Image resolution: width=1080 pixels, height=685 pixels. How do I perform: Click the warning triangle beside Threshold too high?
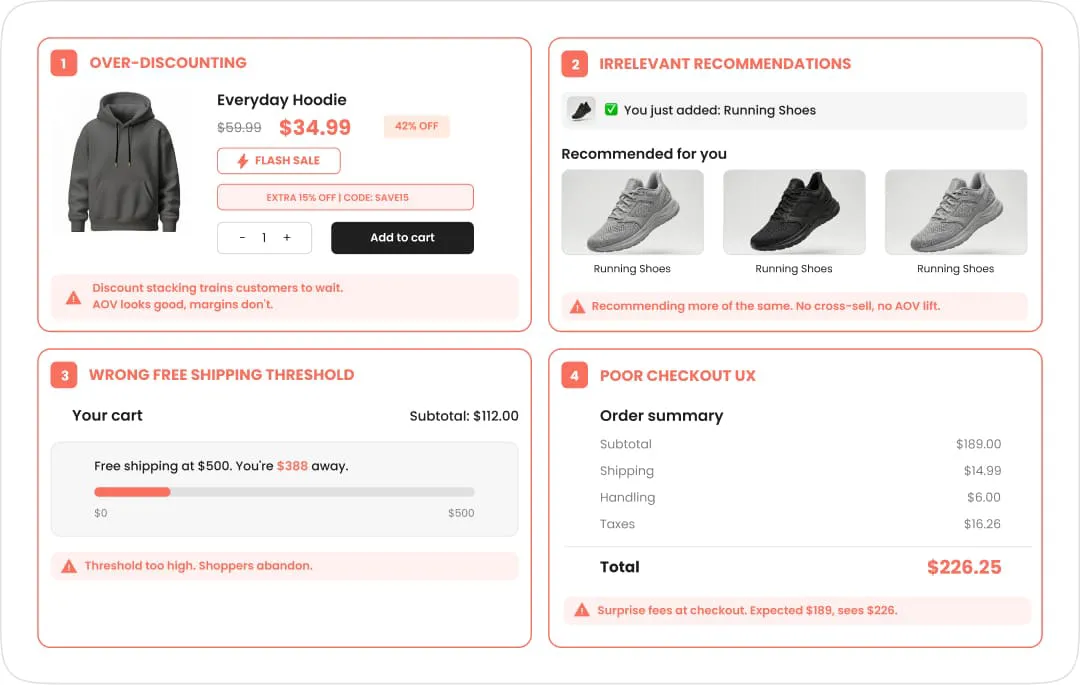[x=69, y=567]
